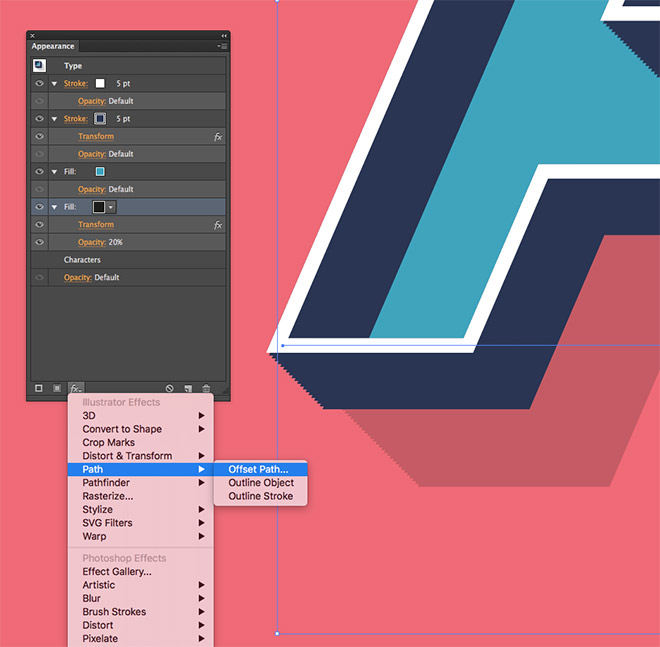The height and width of the screenshot is (647, 660).
Task: Click the Clear Appearance icon
Action: pyautogui.click(x=169, y=388)
